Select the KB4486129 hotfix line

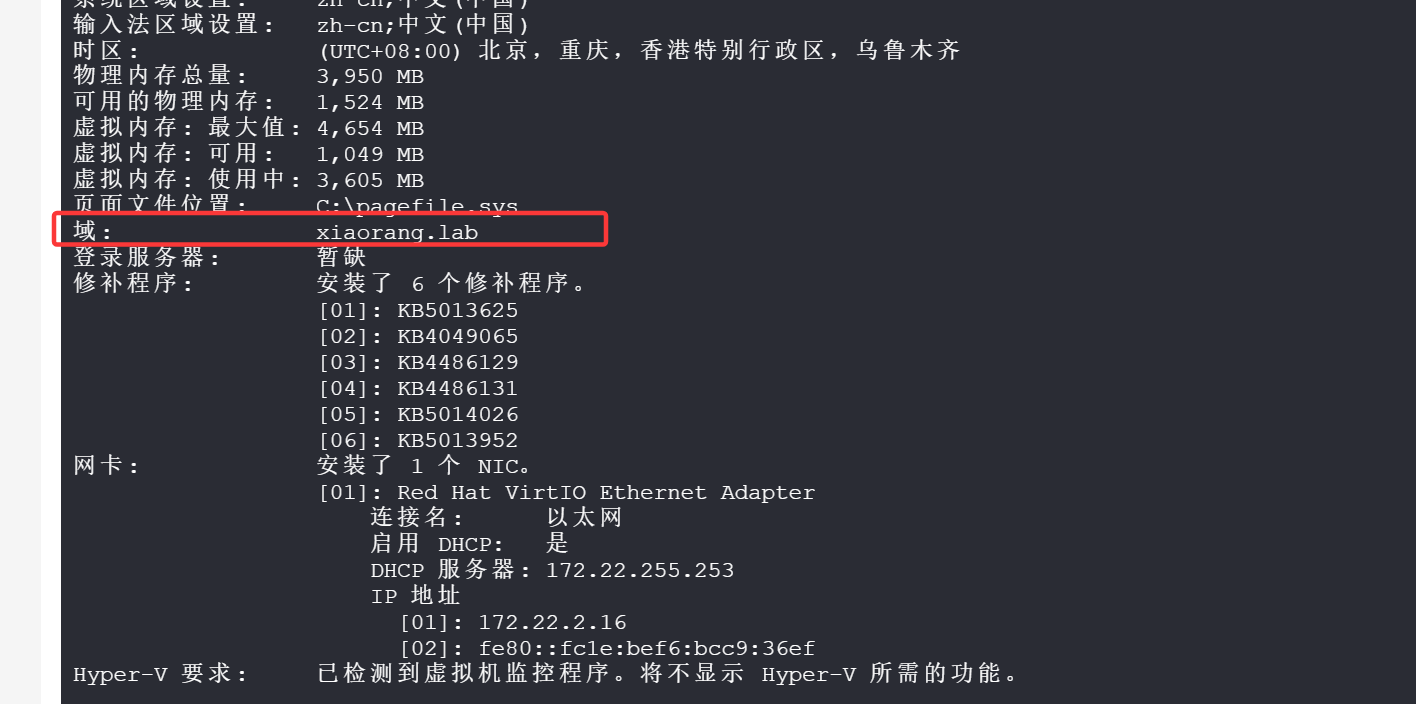pyautogui.click(x=457, y=362)
